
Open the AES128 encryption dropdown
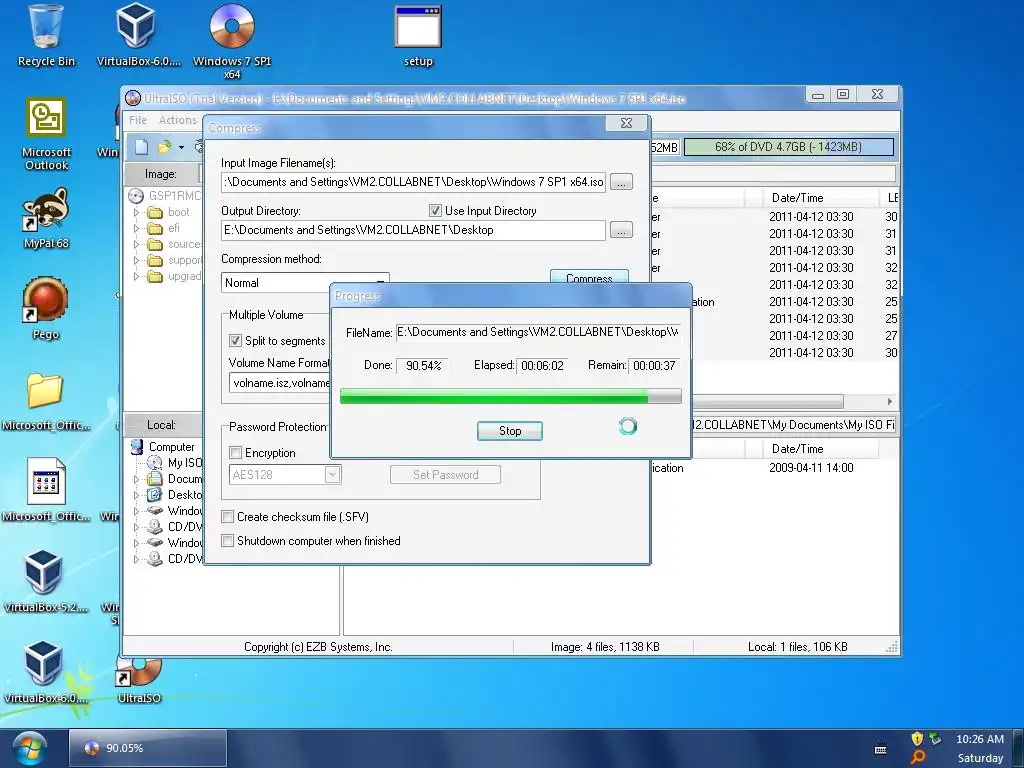(285, 475)
